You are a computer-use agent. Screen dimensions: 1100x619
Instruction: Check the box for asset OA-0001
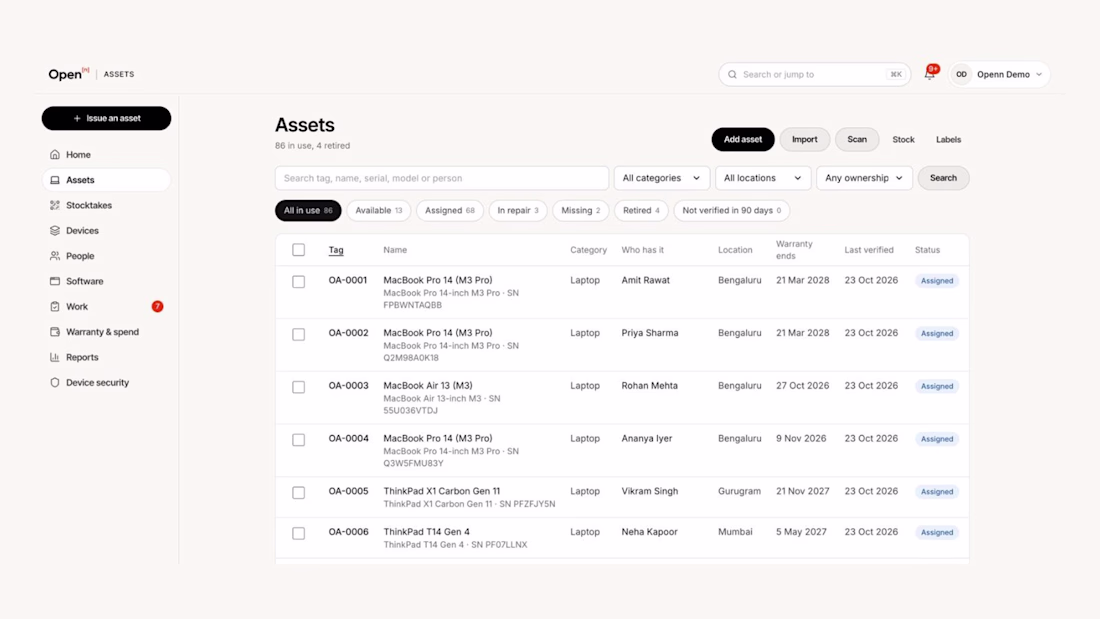299,281
